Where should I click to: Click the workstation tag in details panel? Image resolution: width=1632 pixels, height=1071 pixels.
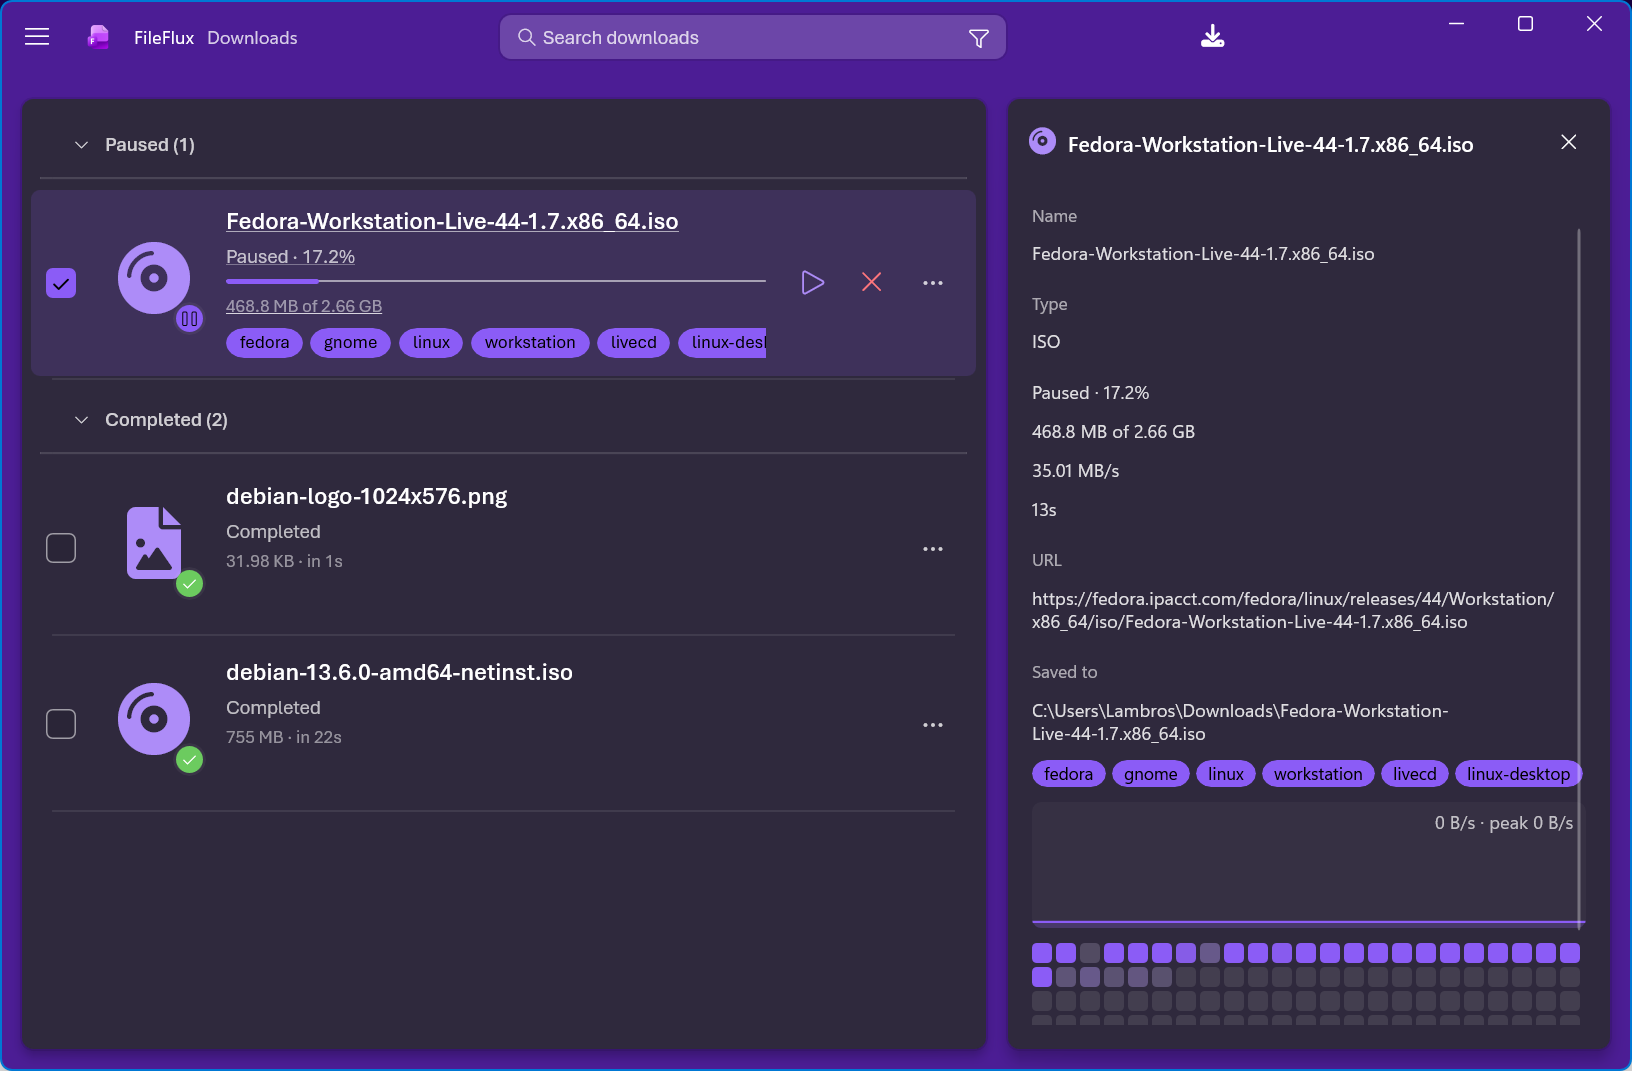pyautogui.click(x=1318, y=774)
